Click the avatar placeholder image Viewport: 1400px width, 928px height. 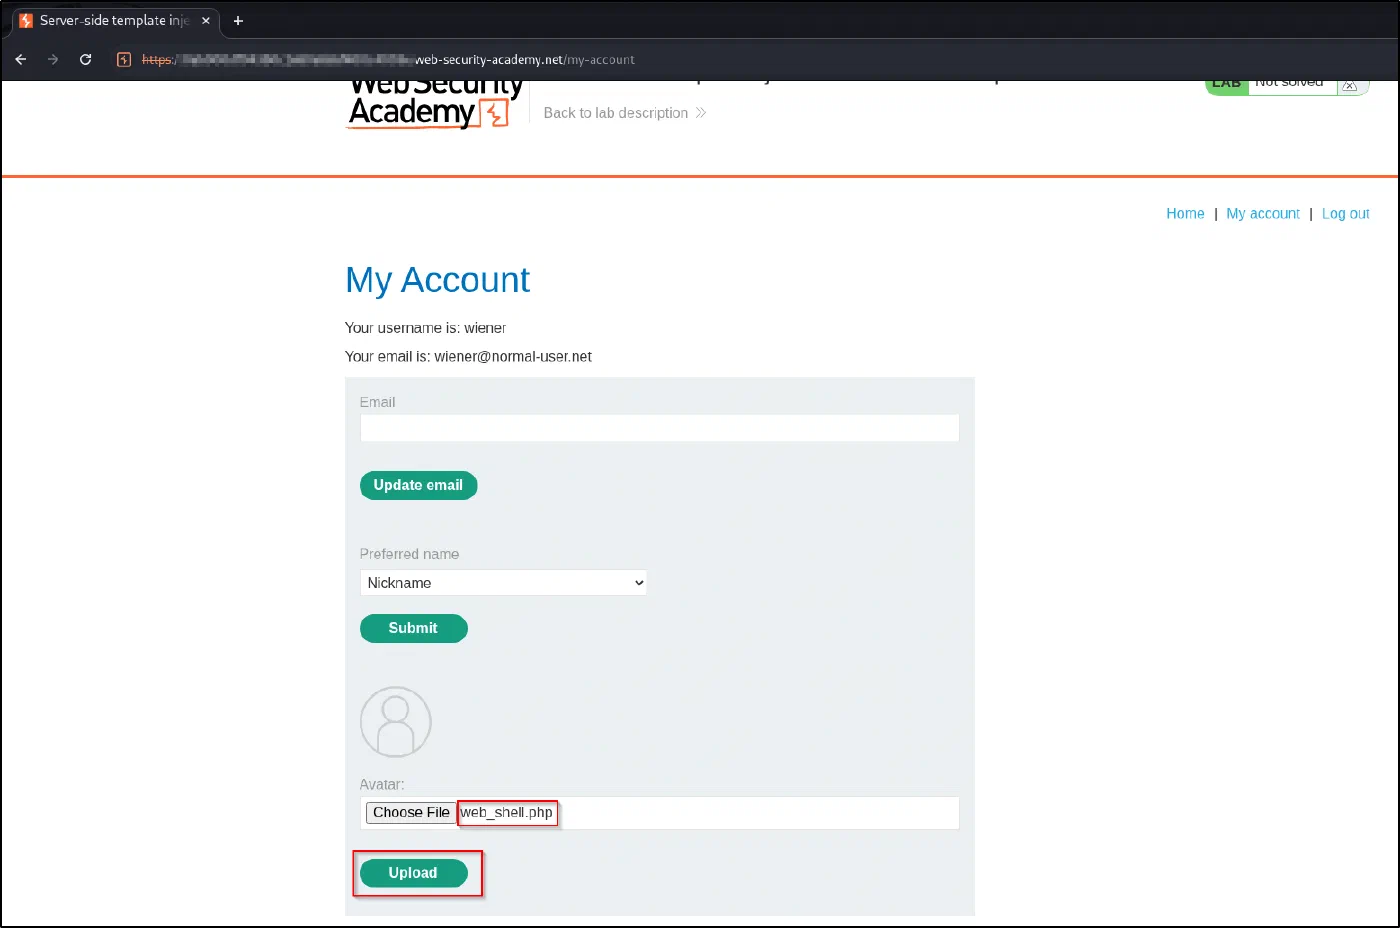pos(395,722)
